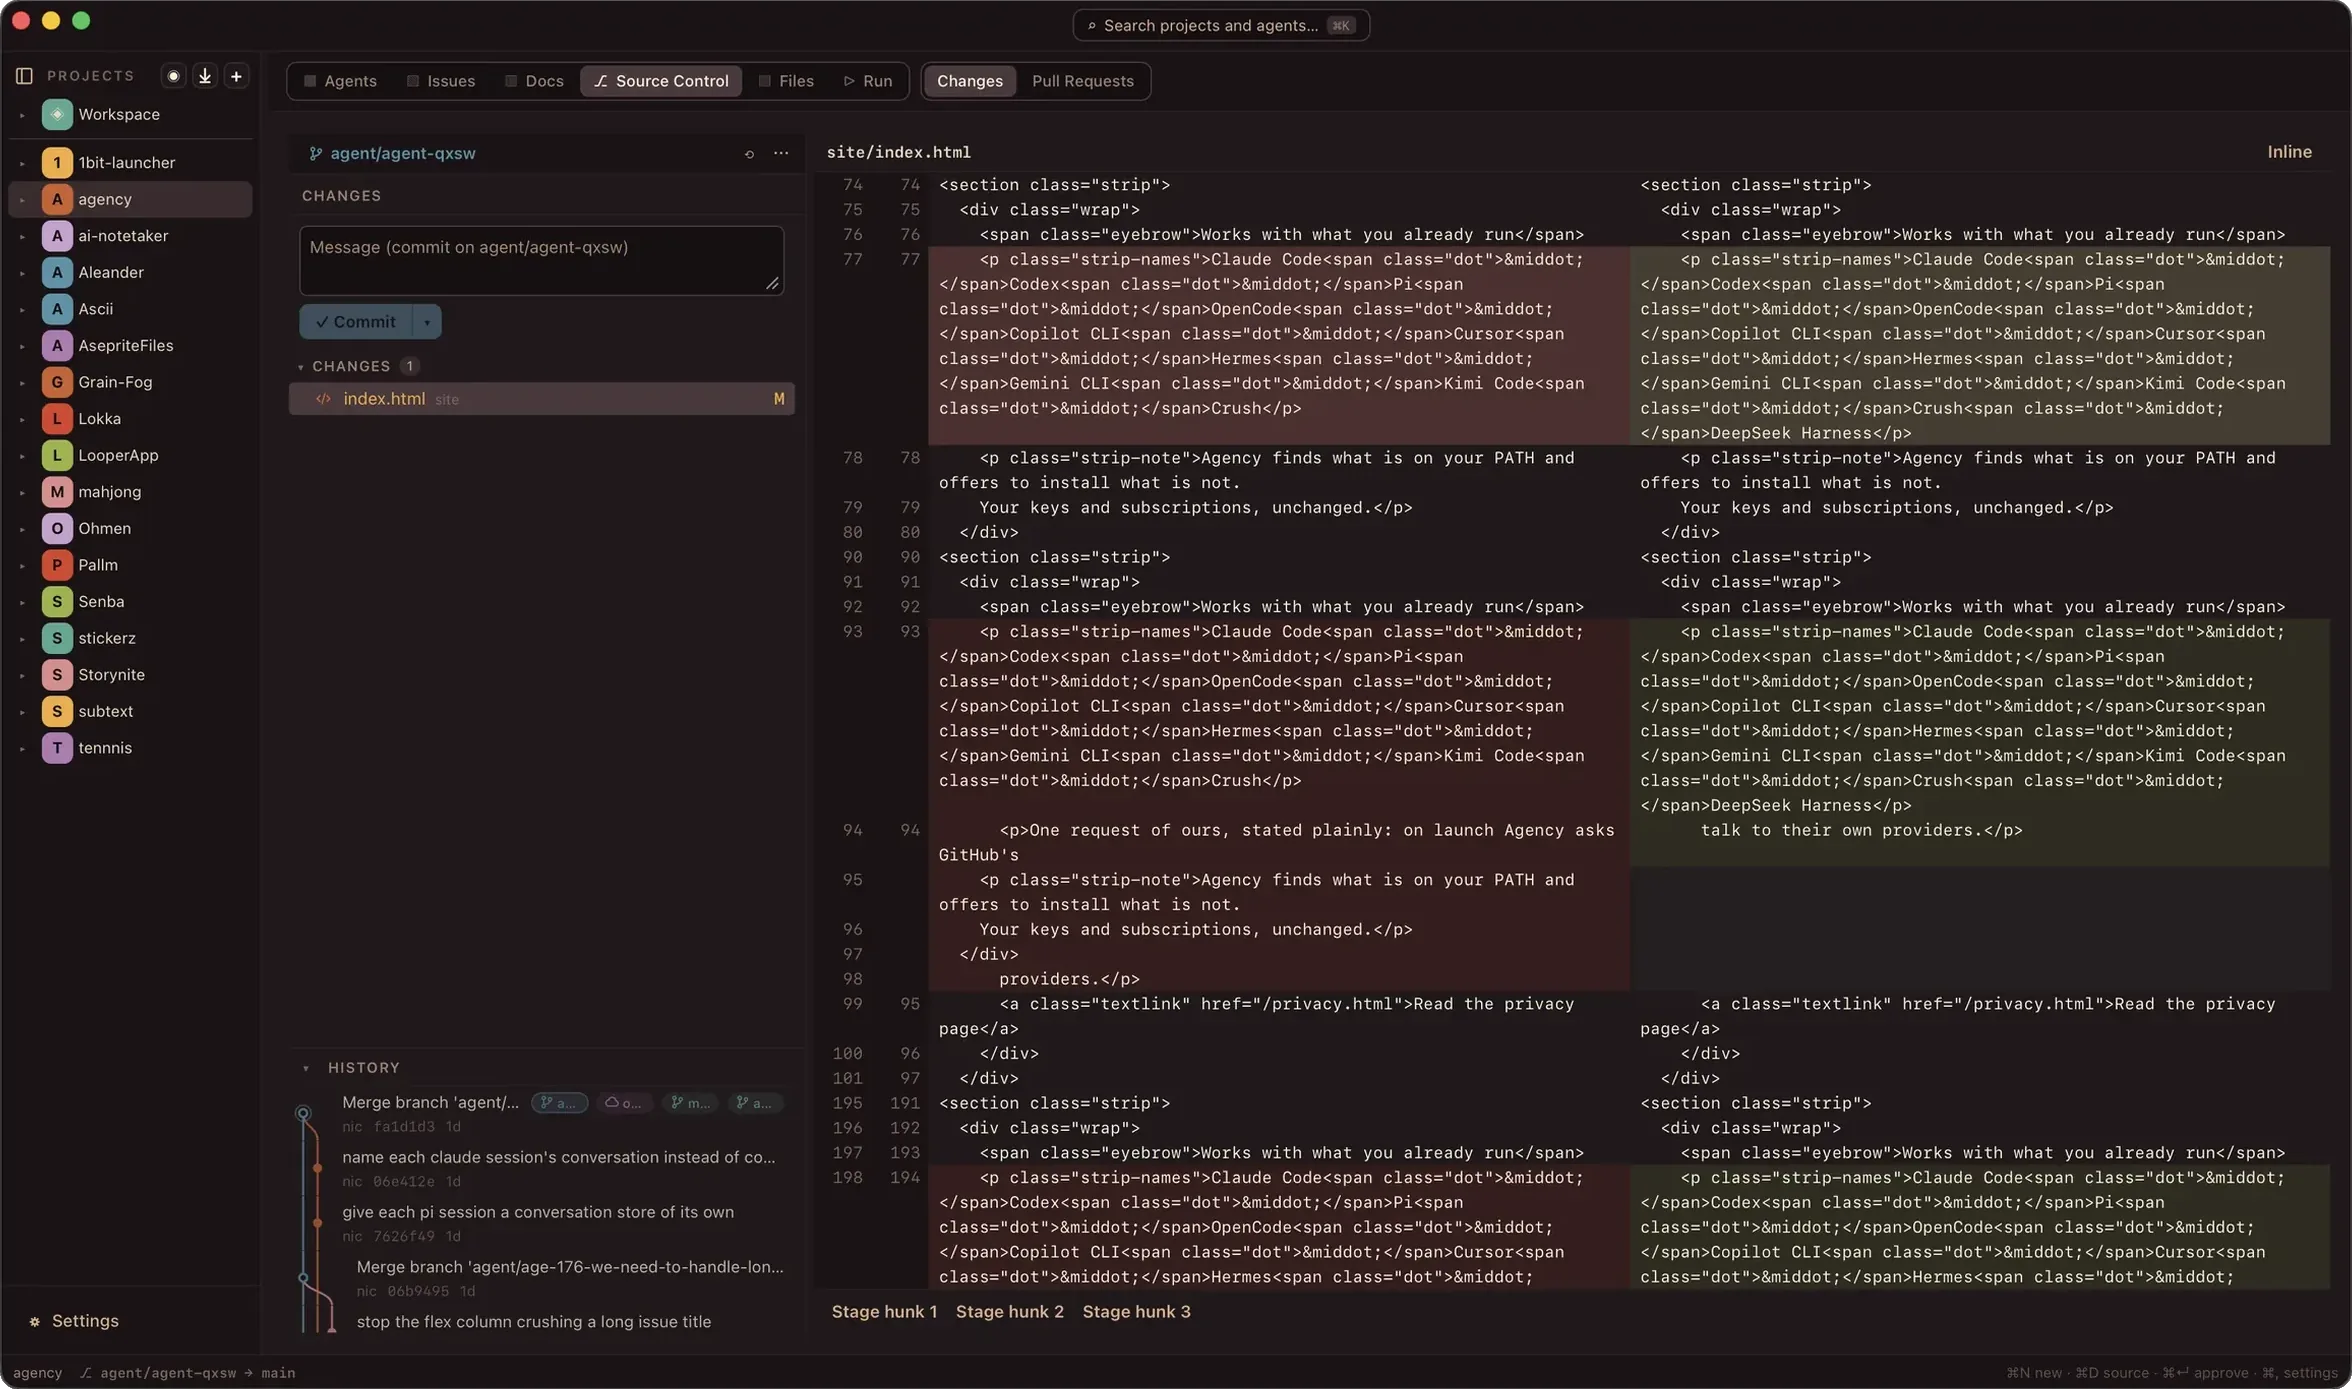Viewport: 2352px width, 1389px height.
Task: Click the tennnis avatar icon
Action: (x=57, y=748)
